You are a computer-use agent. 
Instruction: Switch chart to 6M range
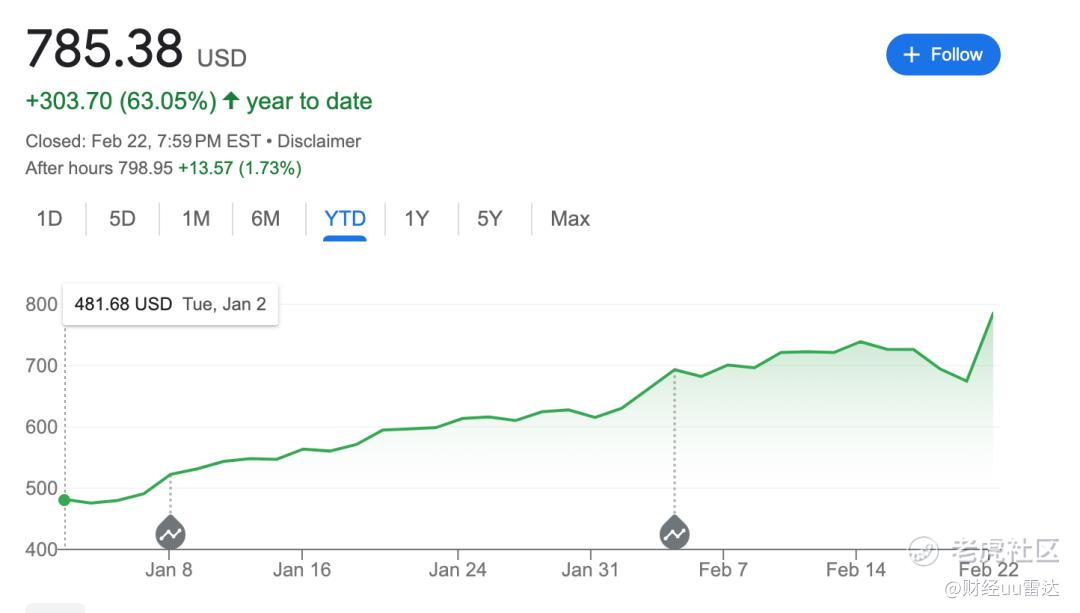[x=266, y=218]
